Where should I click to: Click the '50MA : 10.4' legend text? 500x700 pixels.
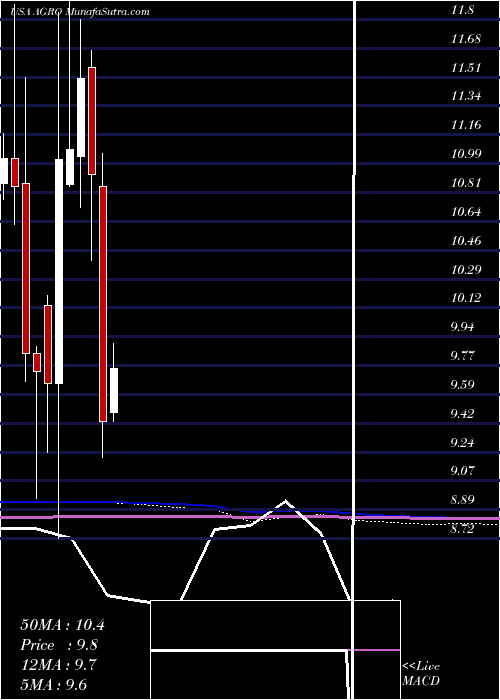pos(62,625)
